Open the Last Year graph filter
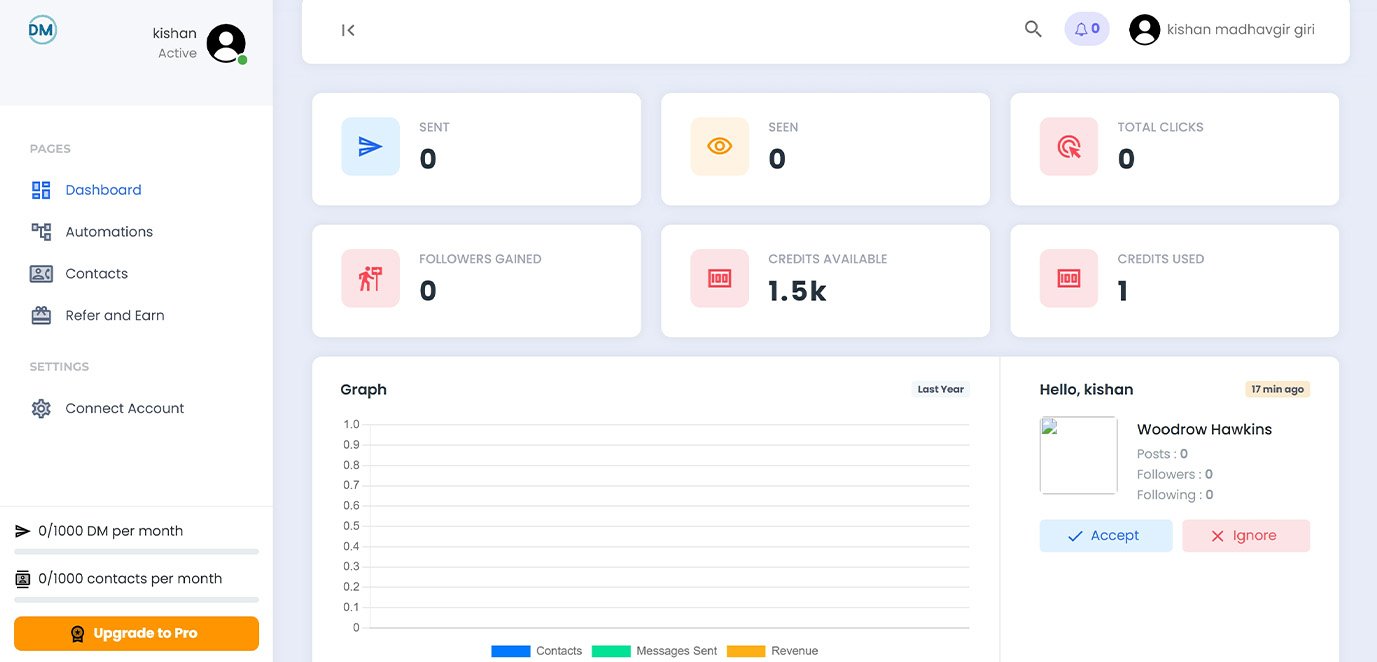 click(940, 389)
